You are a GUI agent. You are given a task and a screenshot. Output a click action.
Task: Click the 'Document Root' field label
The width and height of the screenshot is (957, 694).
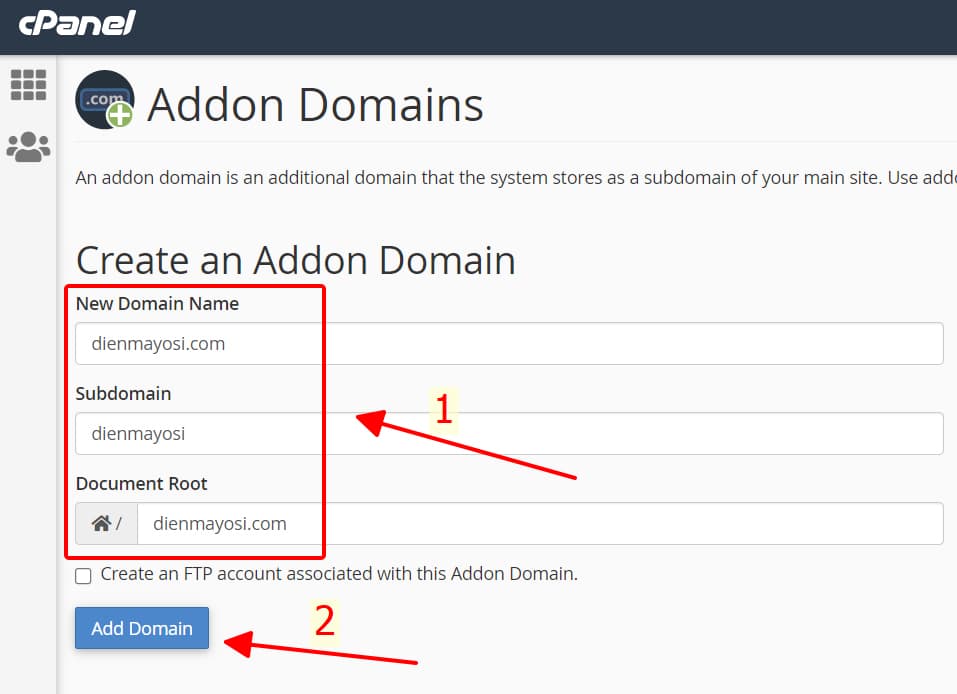(141, 484)
